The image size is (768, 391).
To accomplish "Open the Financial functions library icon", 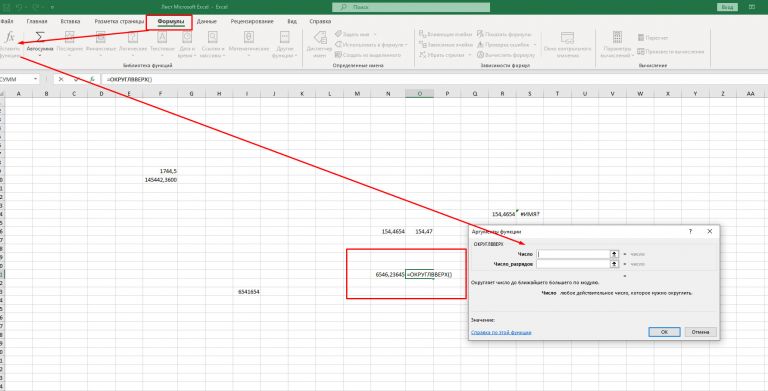I will point(100,37).
